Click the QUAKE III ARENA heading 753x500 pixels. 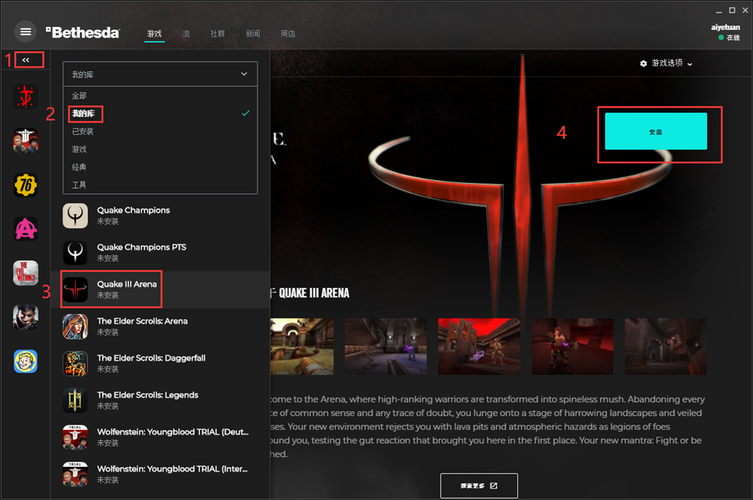314,293
